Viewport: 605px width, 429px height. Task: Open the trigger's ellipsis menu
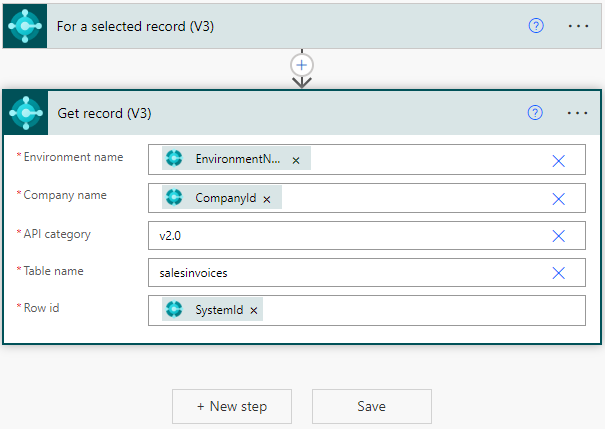pyautogui.click(x=578, y=26)
